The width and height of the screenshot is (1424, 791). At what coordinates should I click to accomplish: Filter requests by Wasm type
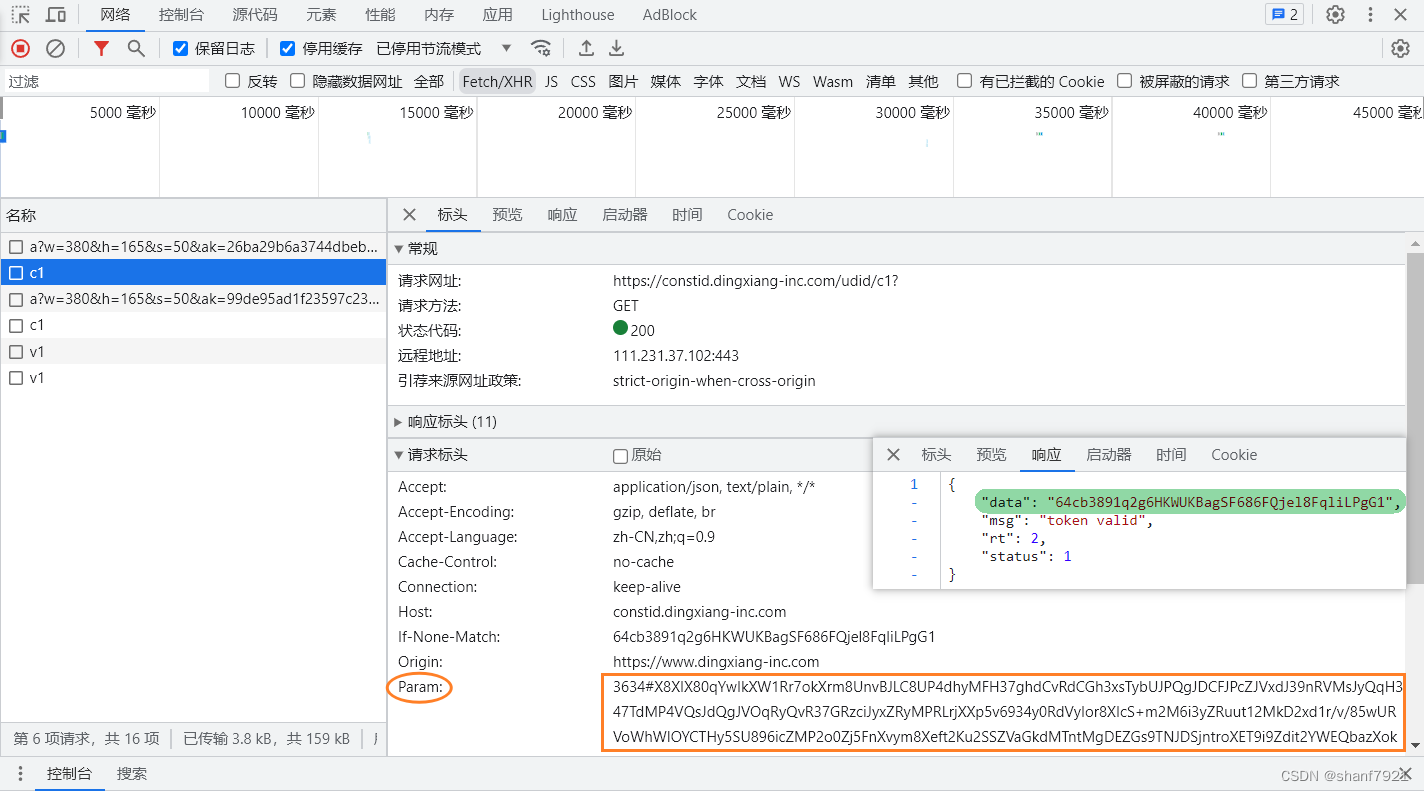833,81
